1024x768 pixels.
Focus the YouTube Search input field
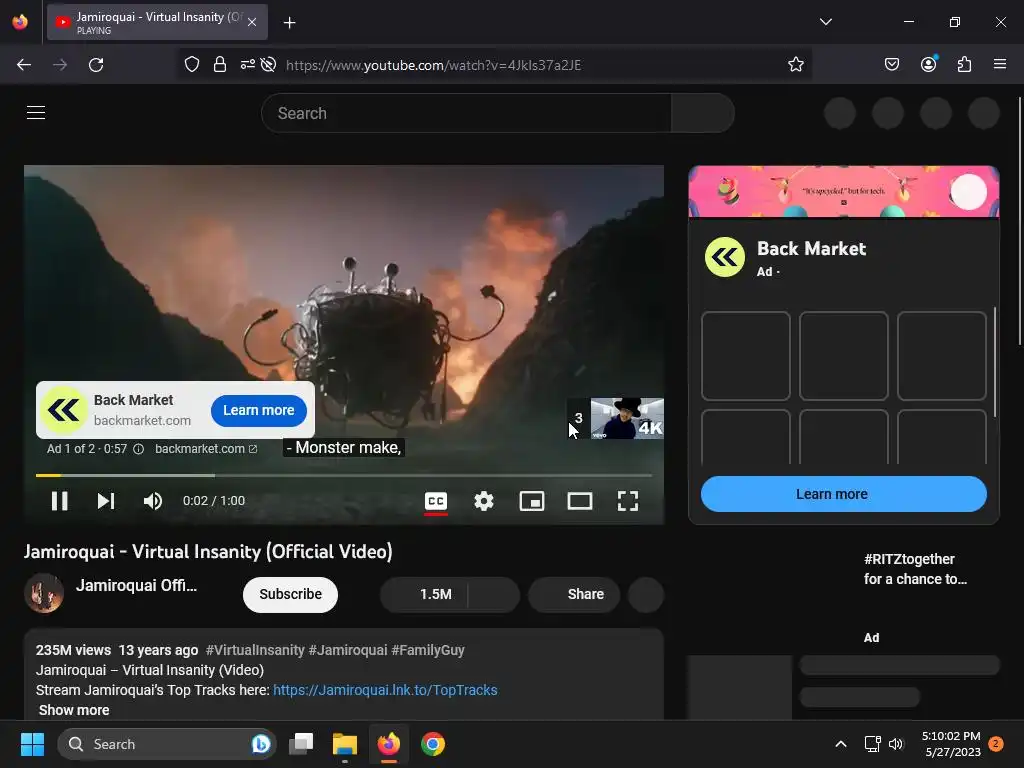[x=466, y=113]
